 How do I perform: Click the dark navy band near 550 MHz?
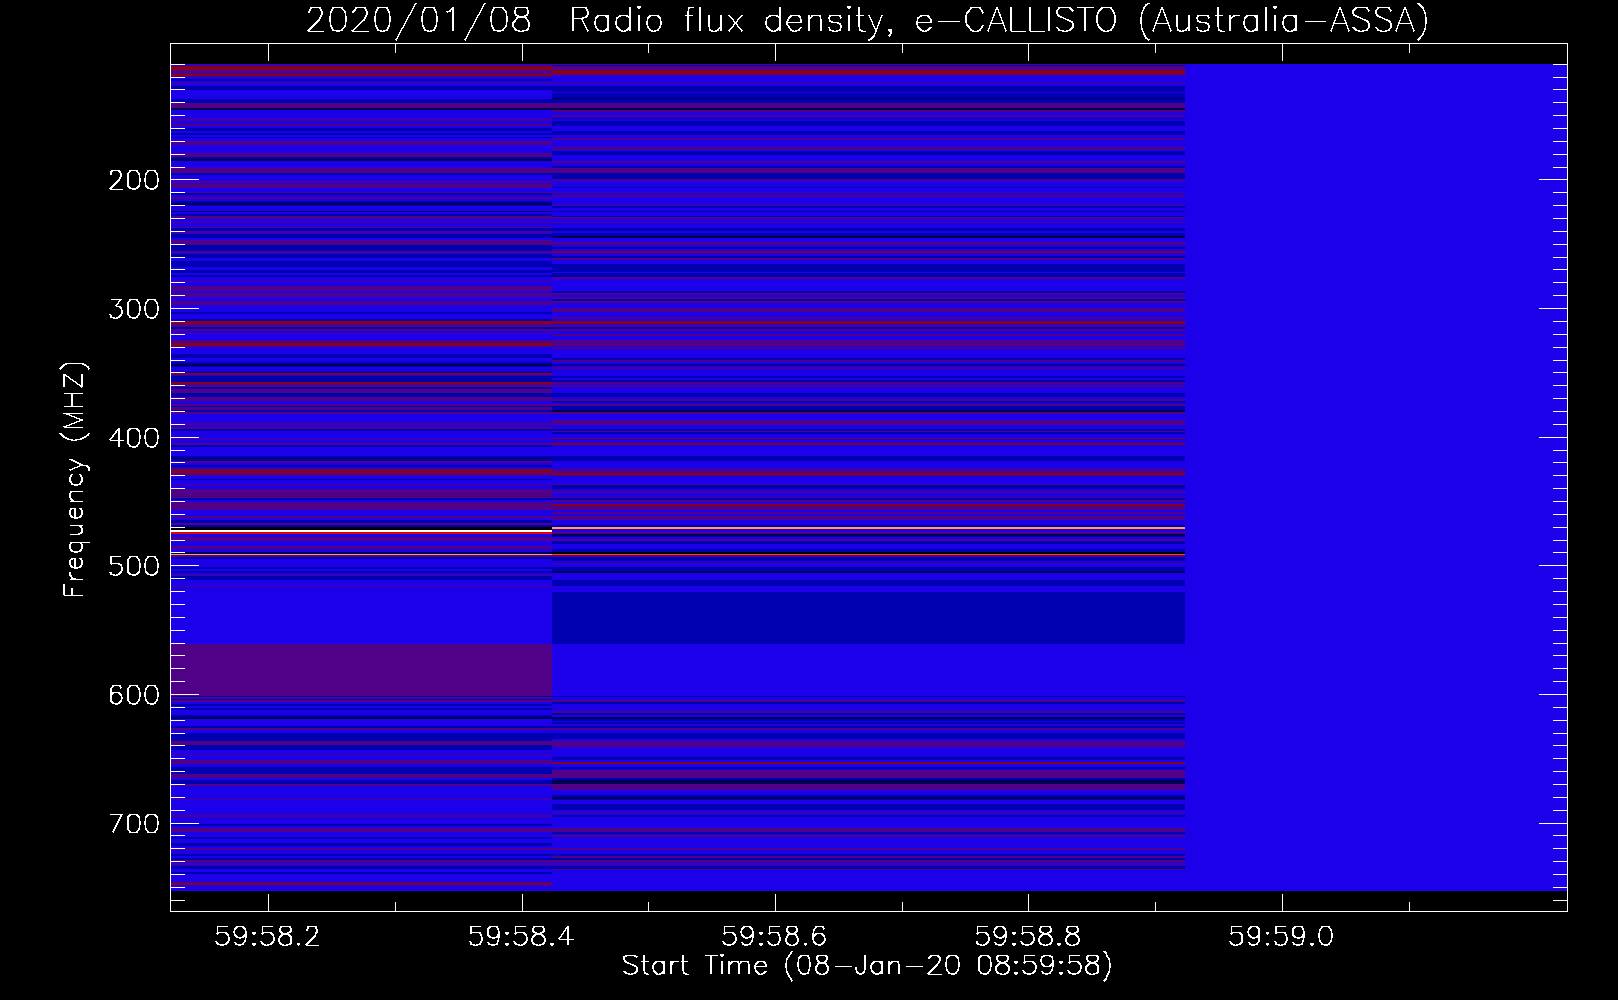868,618
